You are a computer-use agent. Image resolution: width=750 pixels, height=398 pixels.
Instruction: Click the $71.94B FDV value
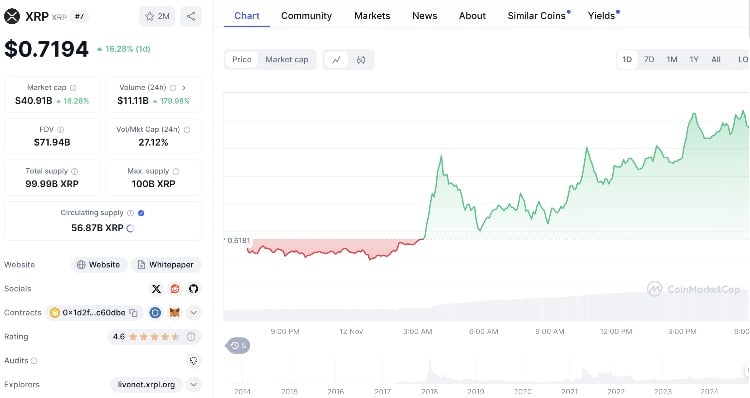click(52, 143)
